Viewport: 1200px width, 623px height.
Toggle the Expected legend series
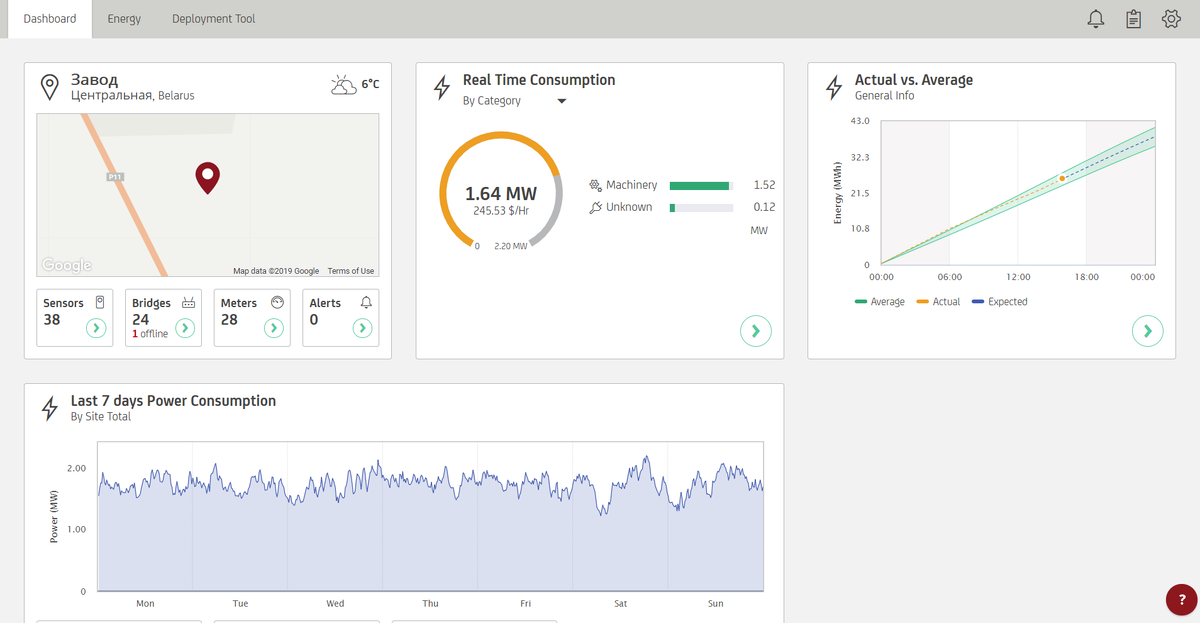[x=1000, y=302]
